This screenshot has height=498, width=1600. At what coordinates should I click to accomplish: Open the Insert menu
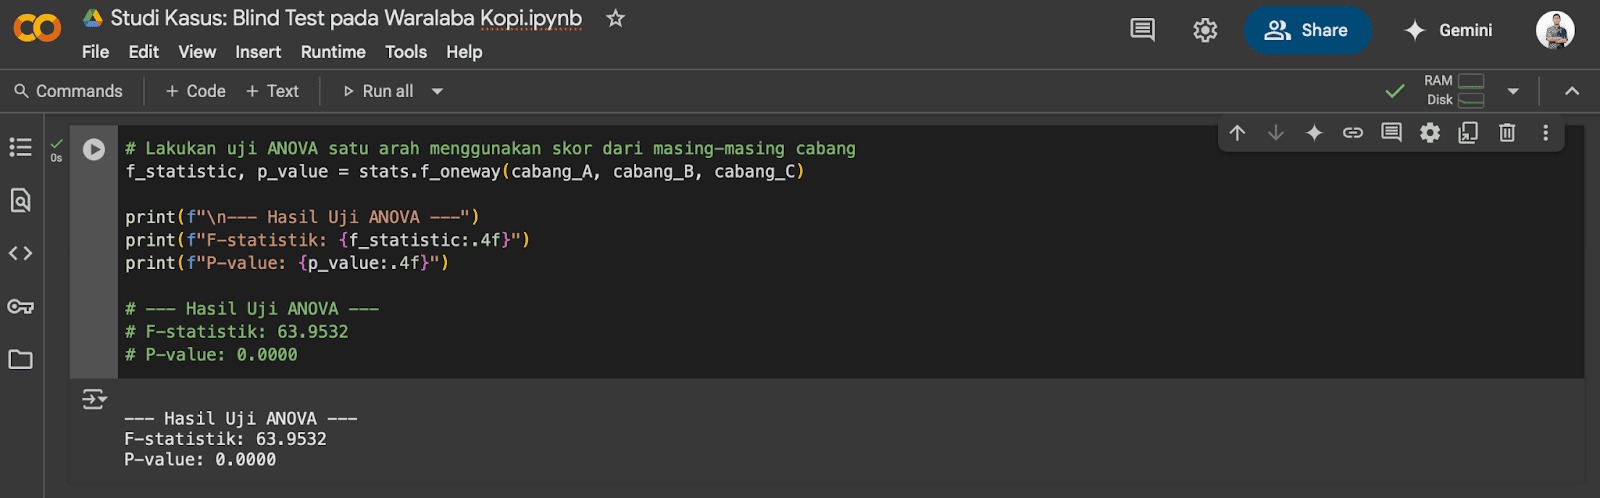point(258,52)
